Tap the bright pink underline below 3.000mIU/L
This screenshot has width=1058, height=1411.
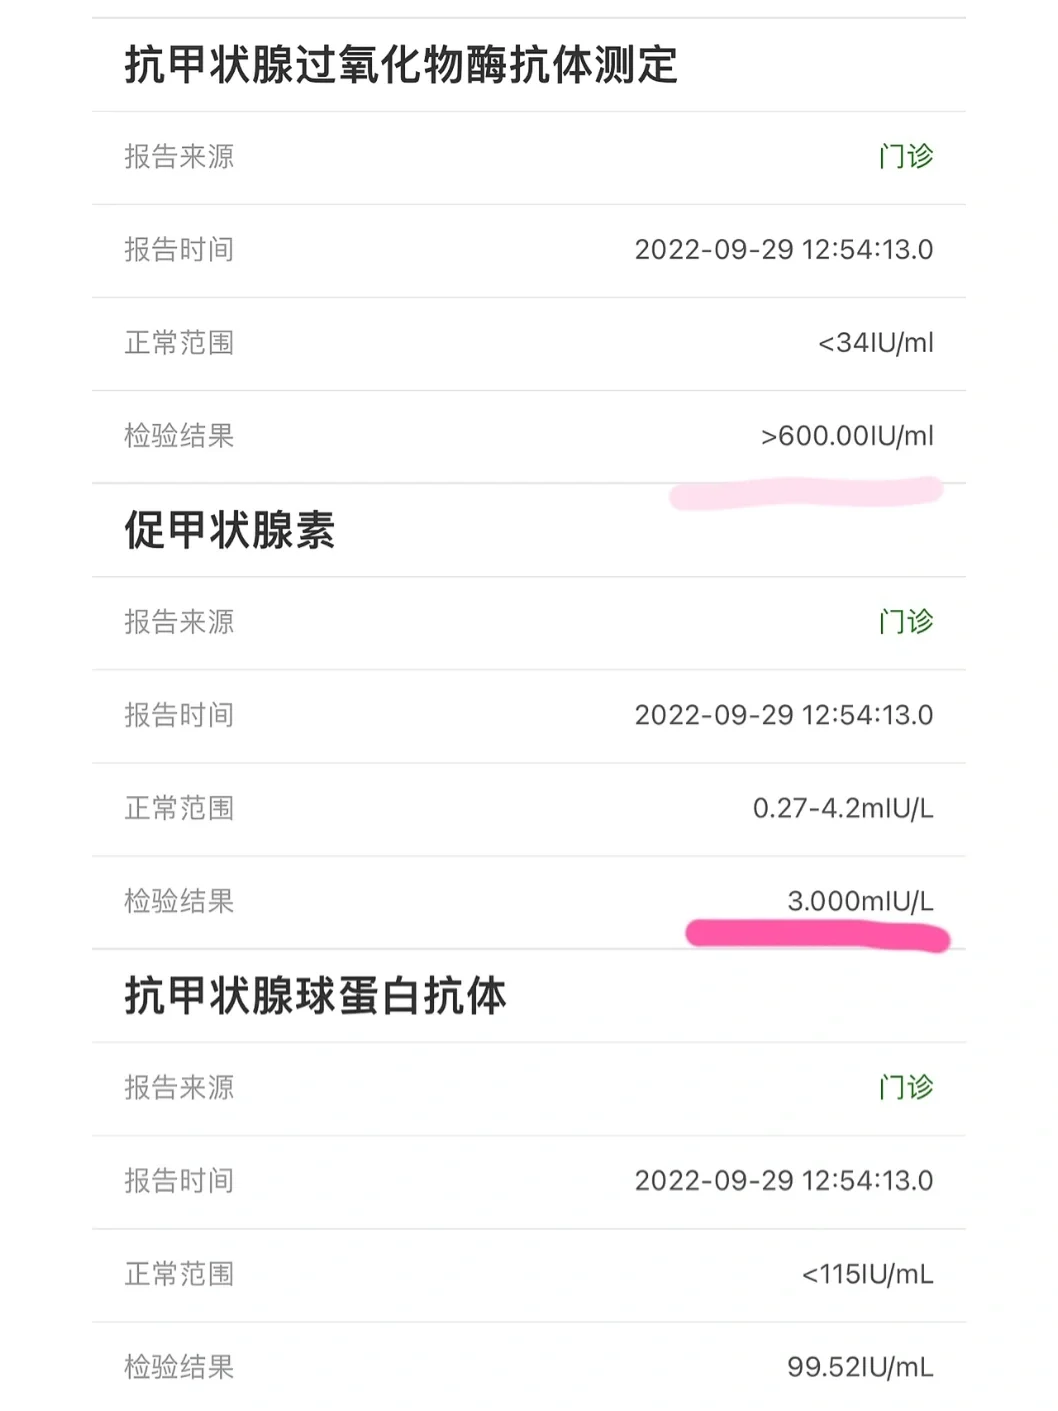(817, 936)
